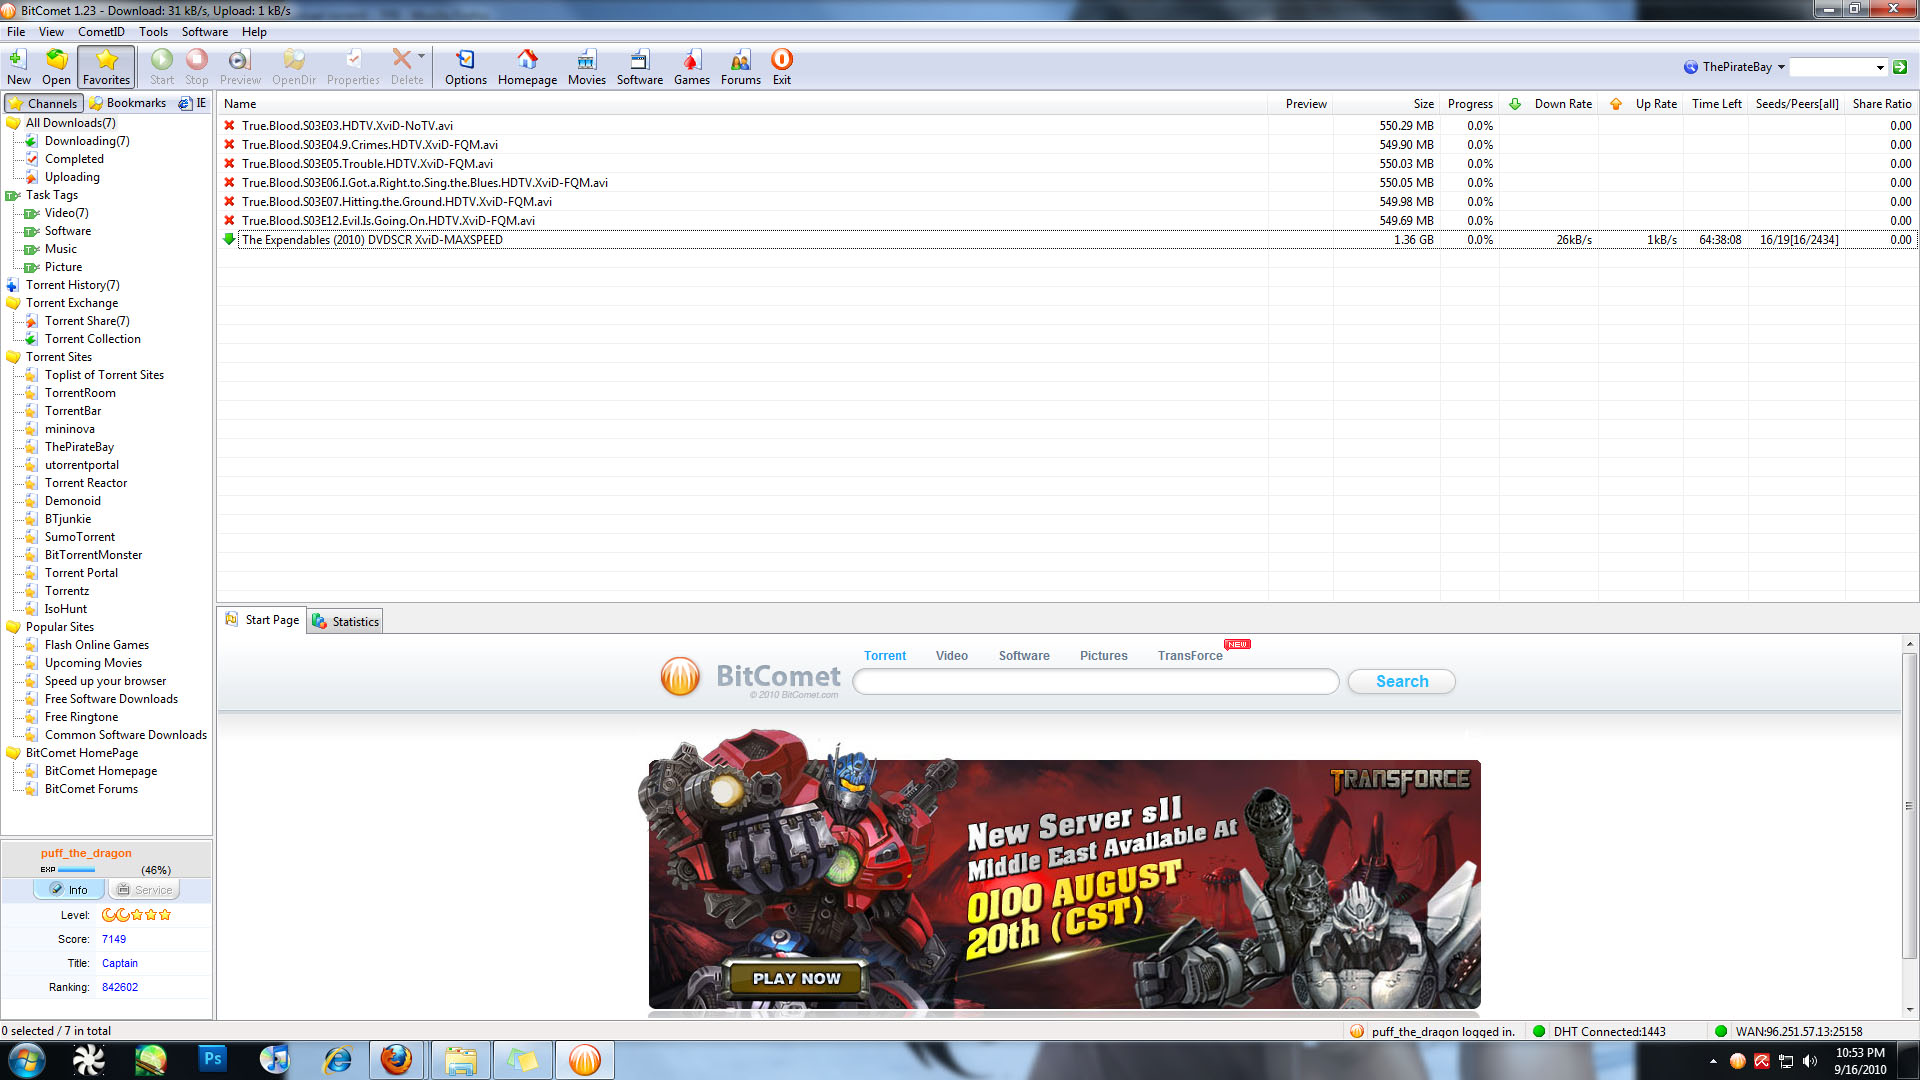Open the Games toolbar icon

click(x=691, y=67)
